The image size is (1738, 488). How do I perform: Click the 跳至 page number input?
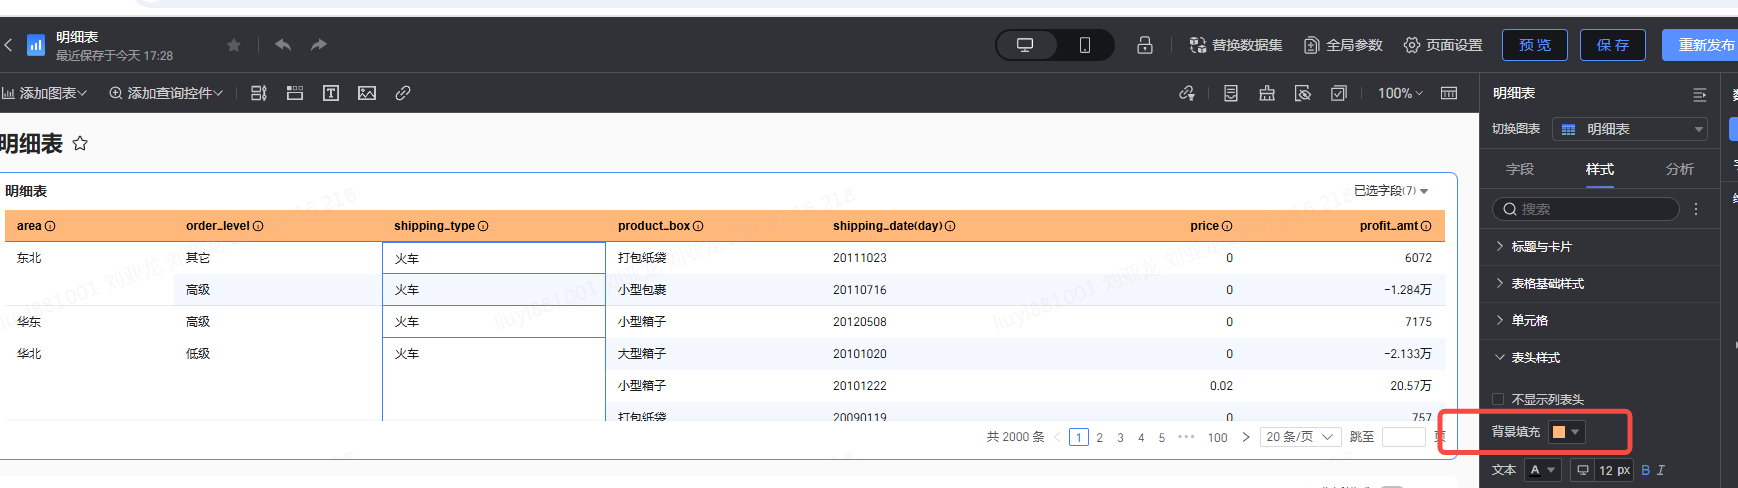click(1403, 437)
